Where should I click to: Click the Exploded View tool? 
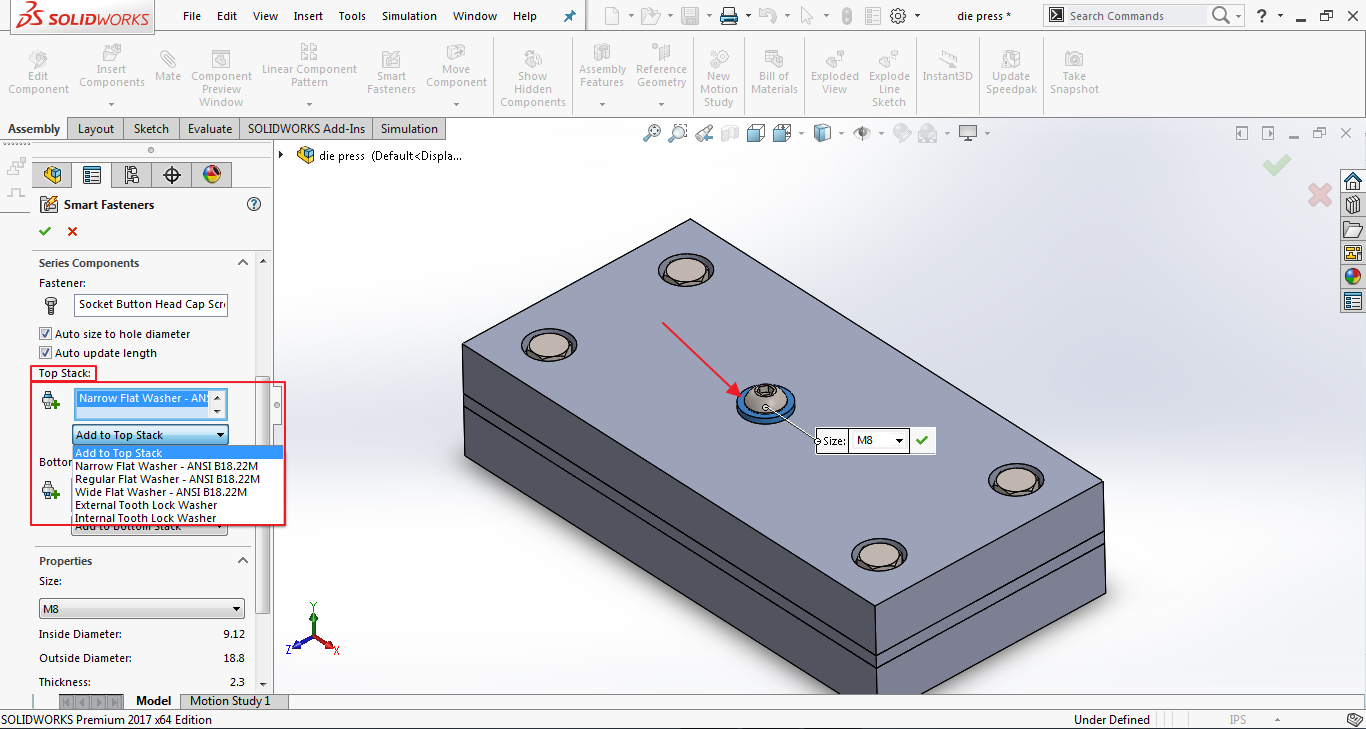tap(835, 74)
